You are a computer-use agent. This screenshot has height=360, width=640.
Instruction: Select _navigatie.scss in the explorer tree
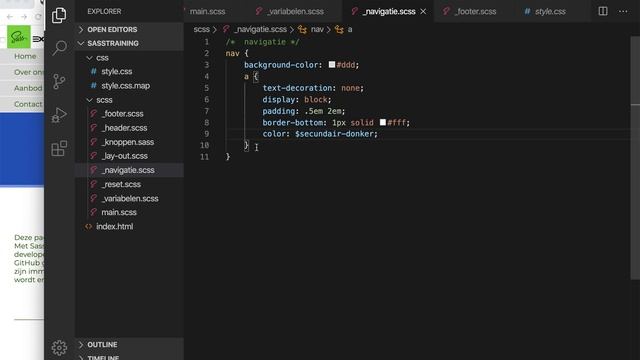click(129, 170)
